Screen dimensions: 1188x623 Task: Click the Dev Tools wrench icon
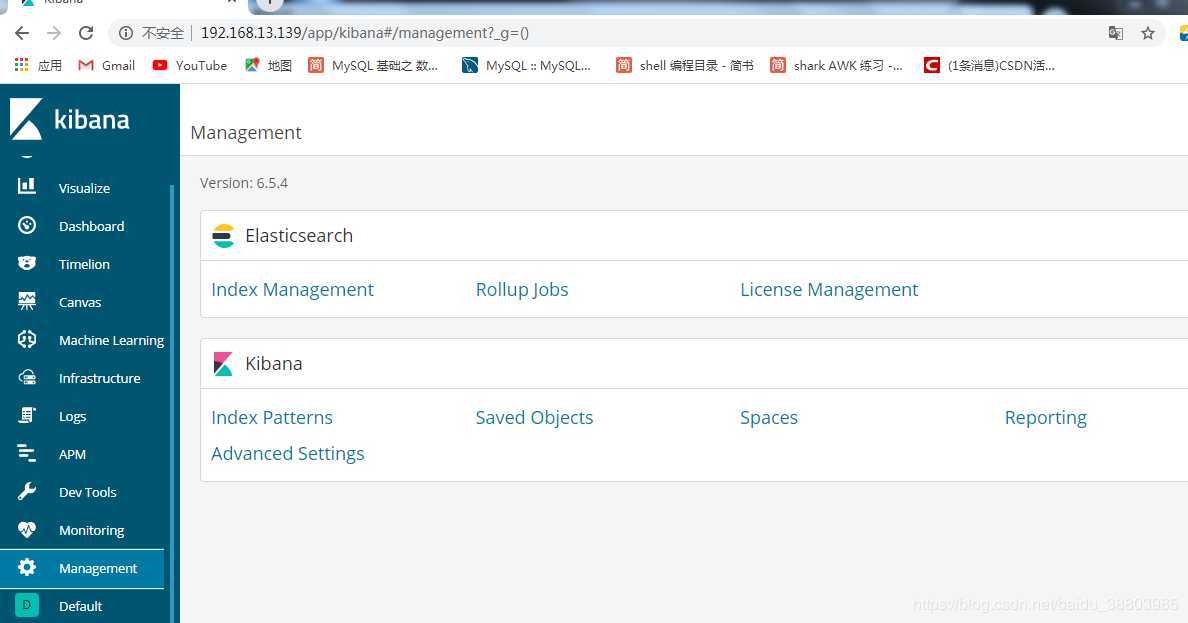coord(27,491)
